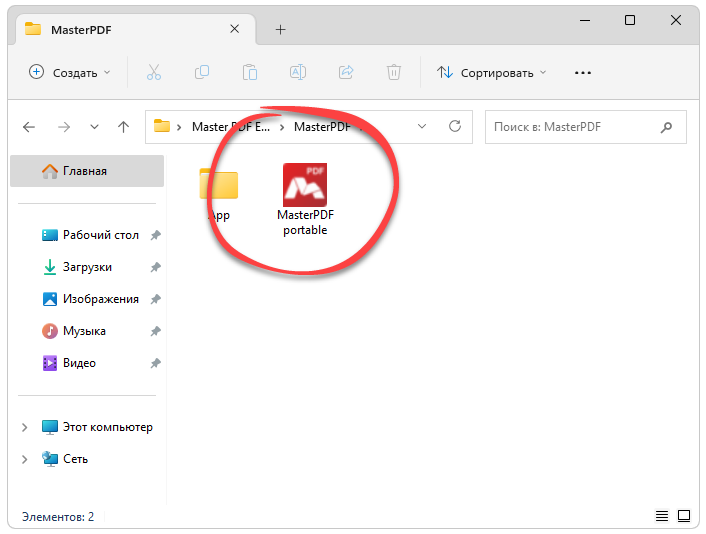Expand address bar history dropdown
Image resolution: width=706 pixels, height=534 pixels.
click(x=422, y=127)
